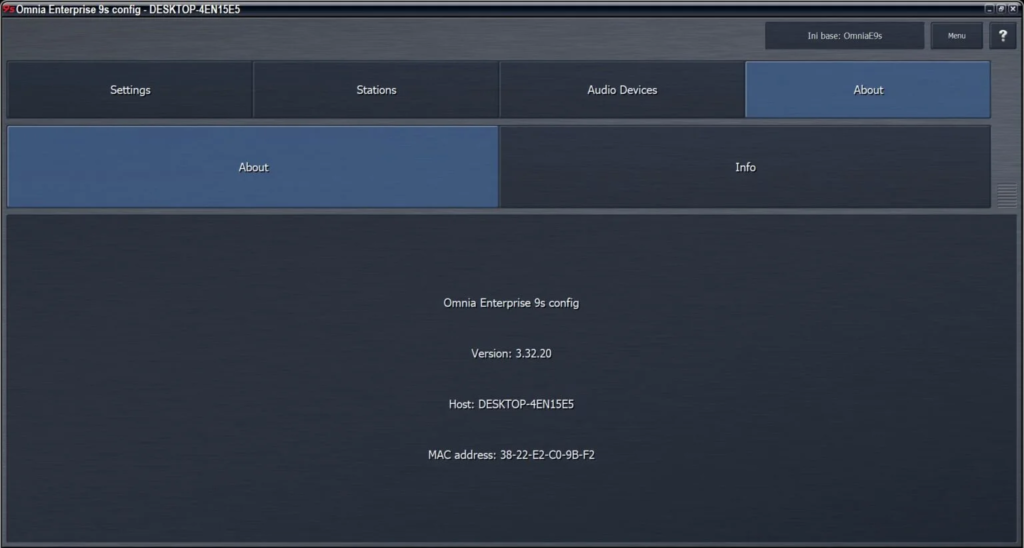1024x548 pixels.
Task: Select the About sub-tab below Settings
Action: [253, 167]
